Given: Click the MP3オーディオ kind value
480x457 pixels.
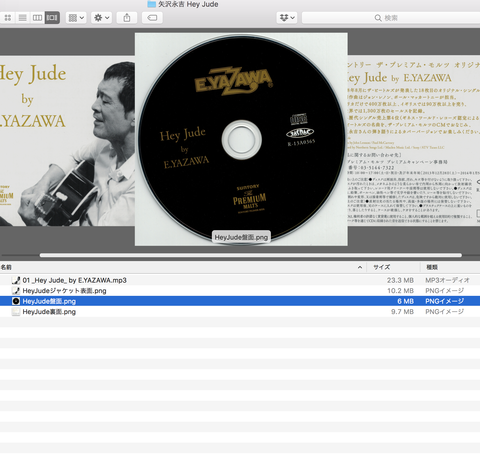Looking at the screenshot, I should tap(447, 280).
